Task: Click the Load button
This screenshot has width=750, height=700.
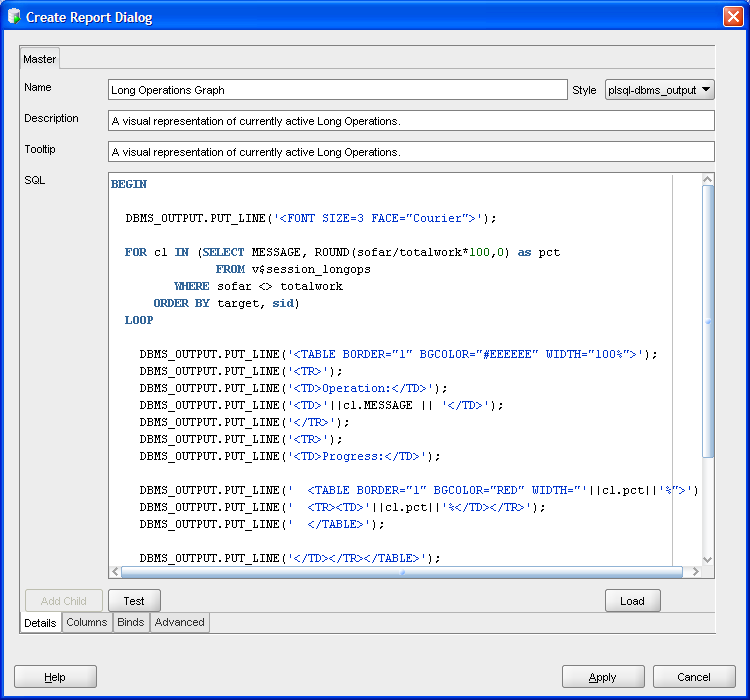Action: (x=632, y=601)
